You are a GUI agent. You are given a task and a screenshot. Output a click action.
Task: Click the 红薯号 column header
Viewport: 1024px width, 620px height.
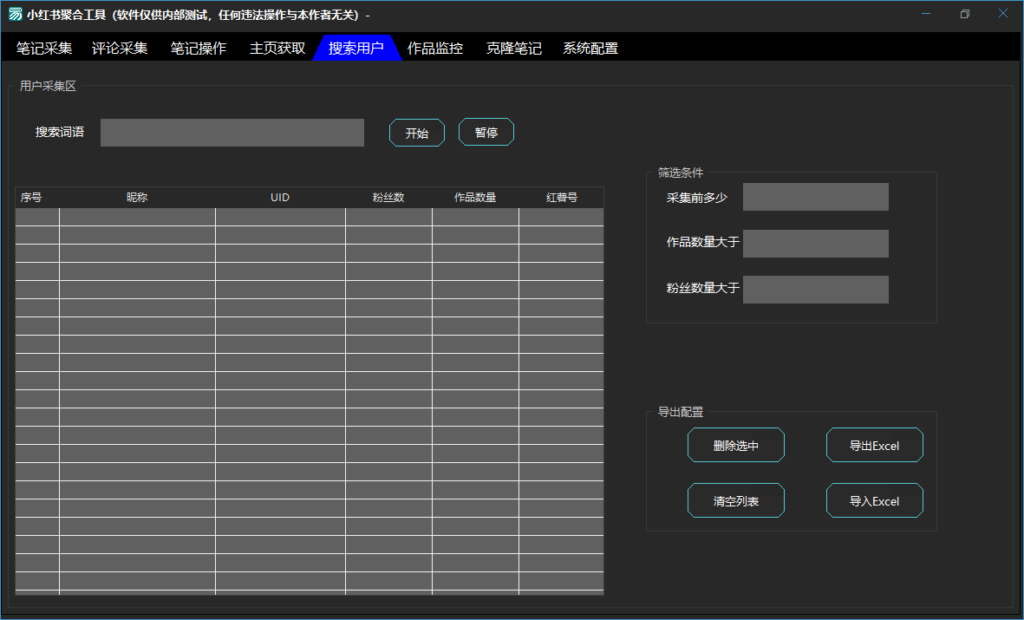pos(562,197)
